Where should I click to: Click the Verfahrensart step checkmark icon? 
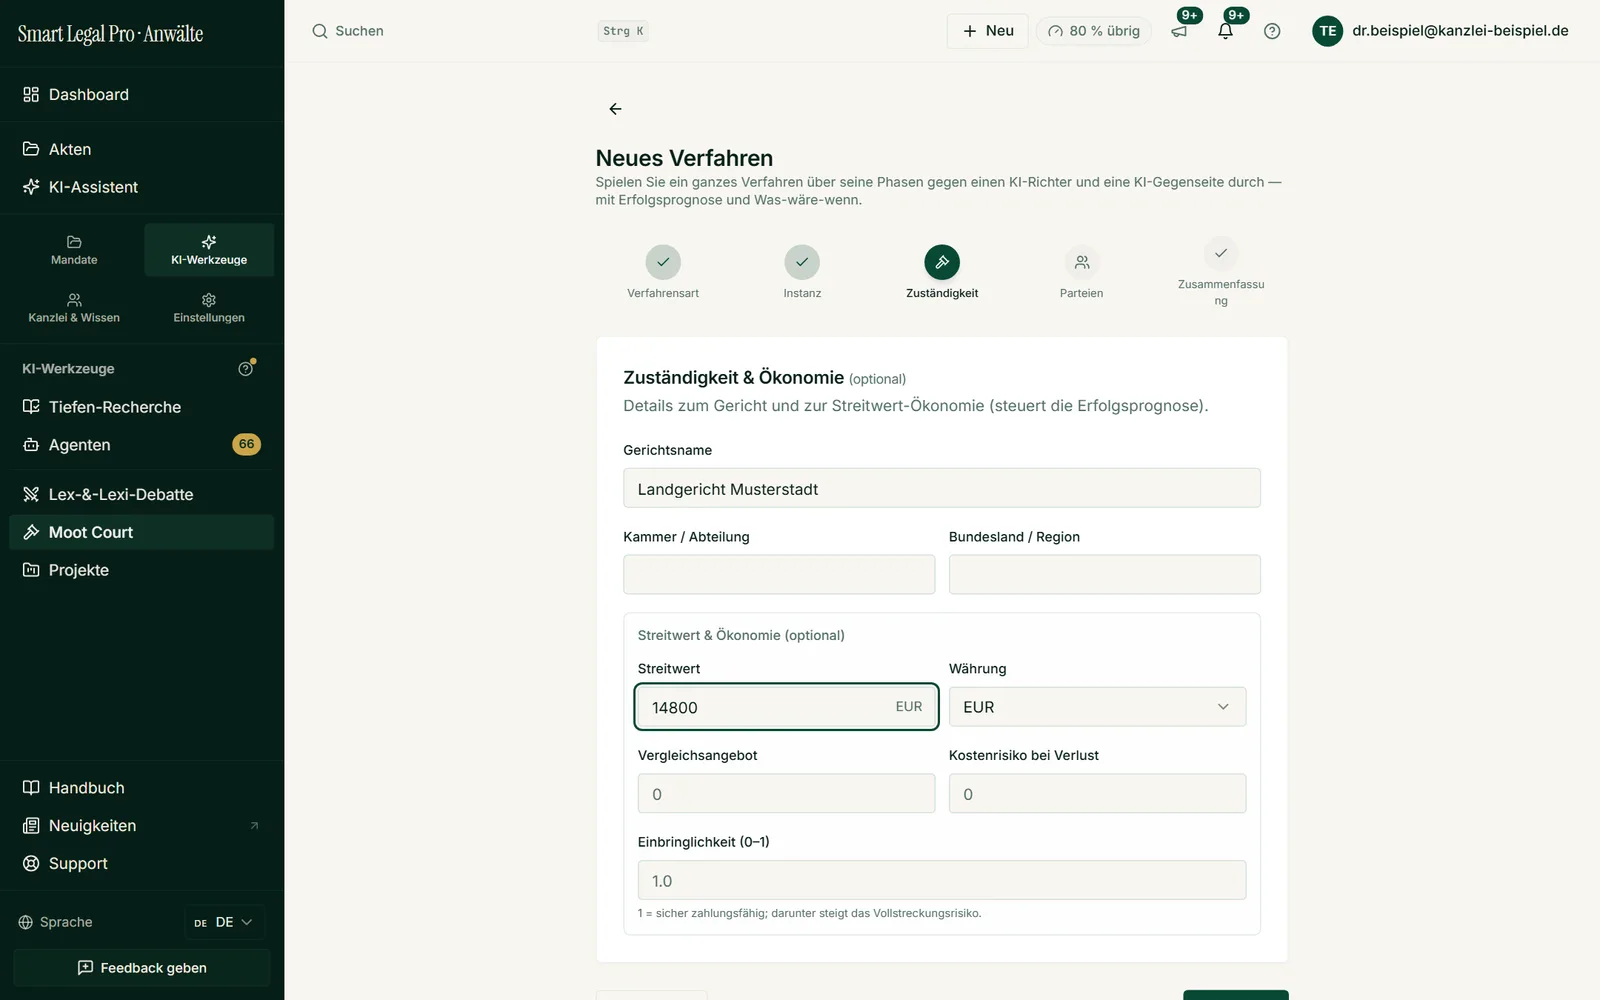(663, 262)
